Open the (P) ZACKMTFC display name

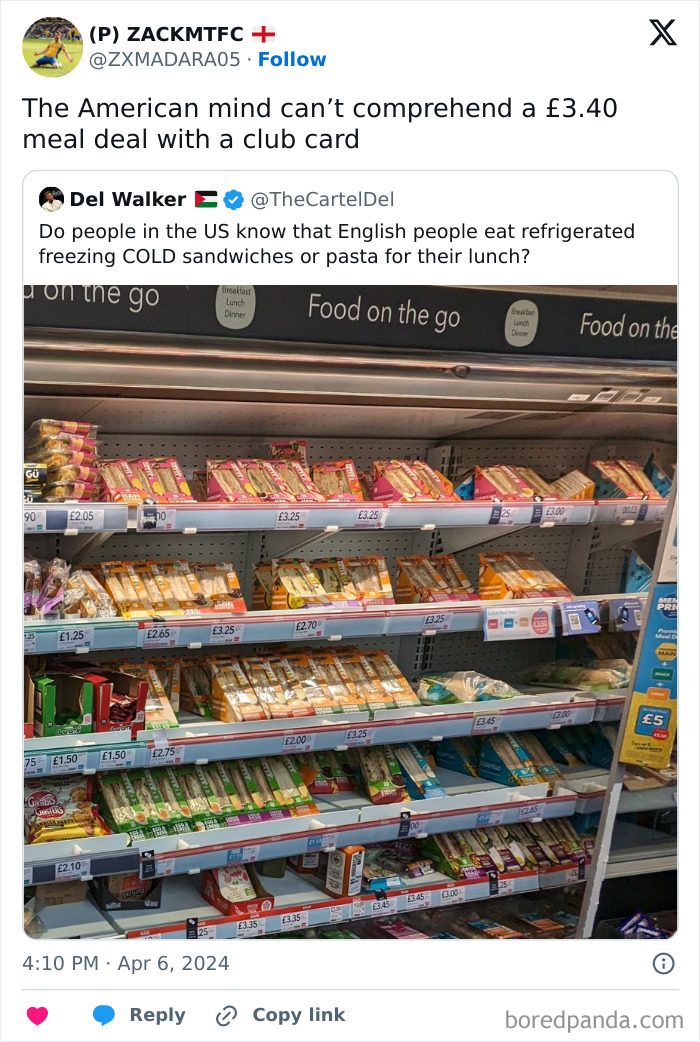coord(166,34)
